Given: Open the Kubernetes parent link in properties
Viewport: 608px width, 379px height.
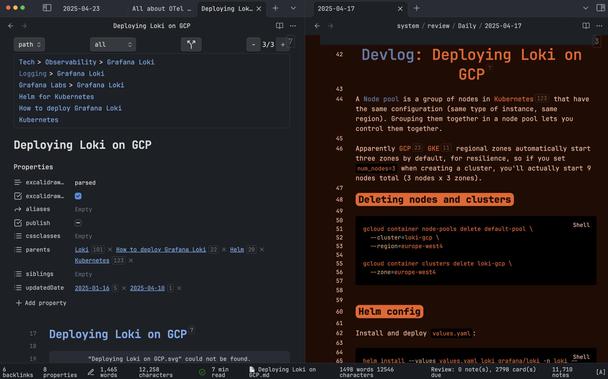Looking at the screenshot, I should coord(92,260).
